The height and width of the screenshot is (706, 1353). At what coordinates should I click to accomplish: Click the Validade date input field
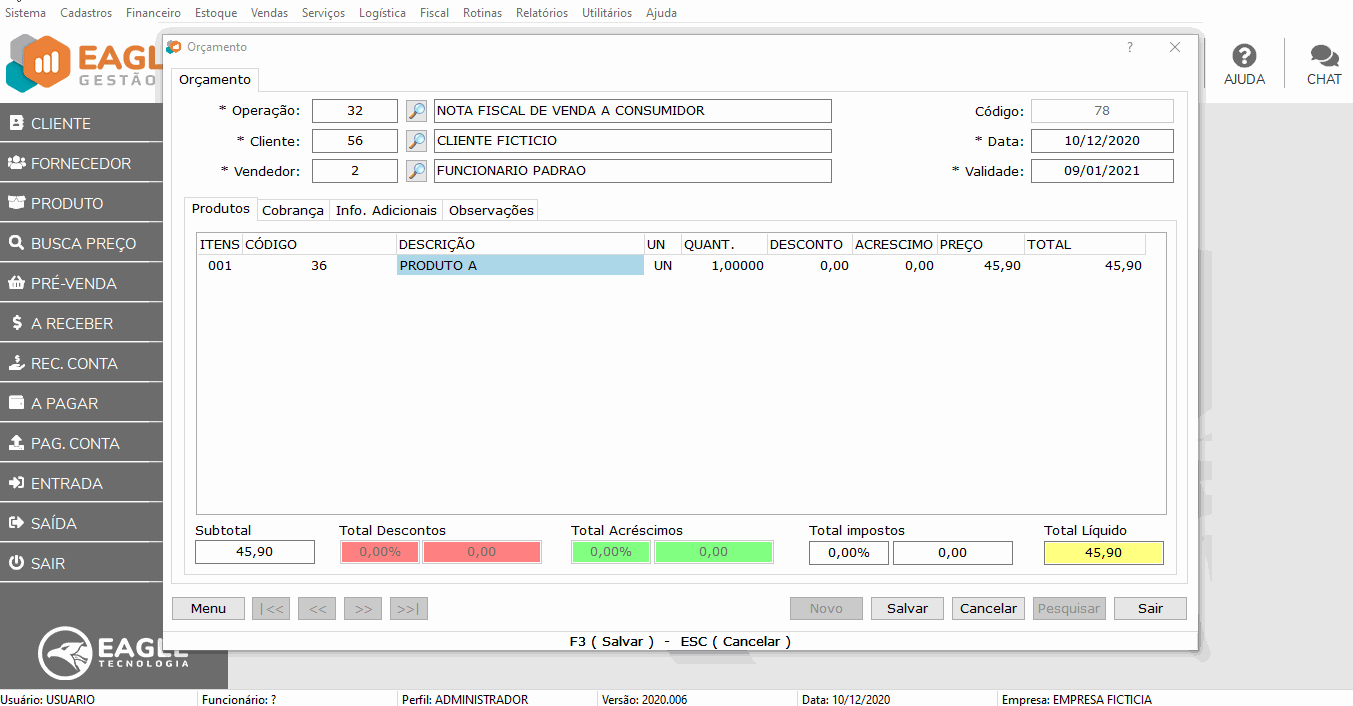coord(1101,171)
